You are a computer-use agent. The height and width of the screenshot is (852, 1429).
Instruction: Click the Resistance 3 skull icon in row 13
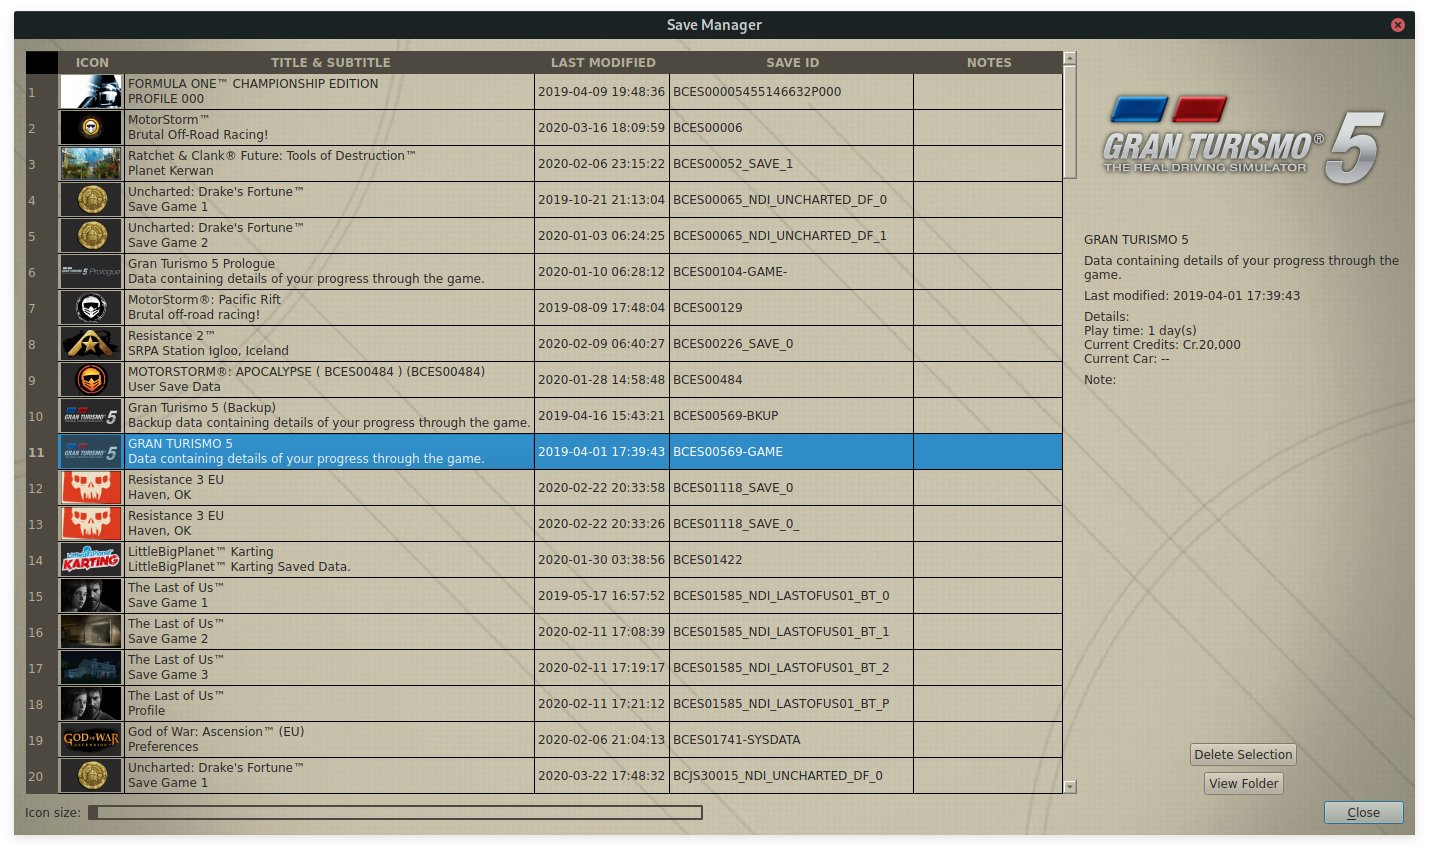[x=91, y=524]
